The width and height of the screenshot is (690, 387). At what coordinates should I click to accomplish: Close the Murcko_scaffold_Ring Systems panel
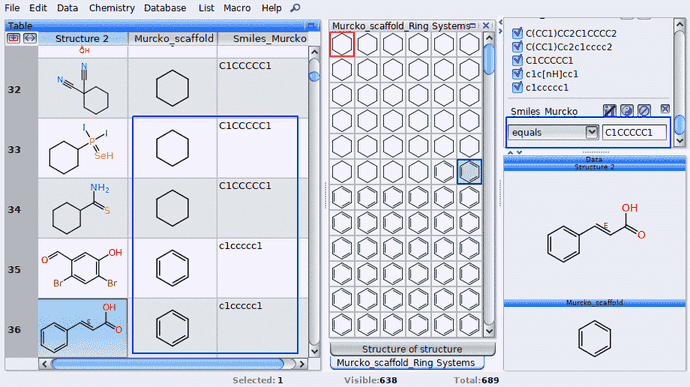486,26
